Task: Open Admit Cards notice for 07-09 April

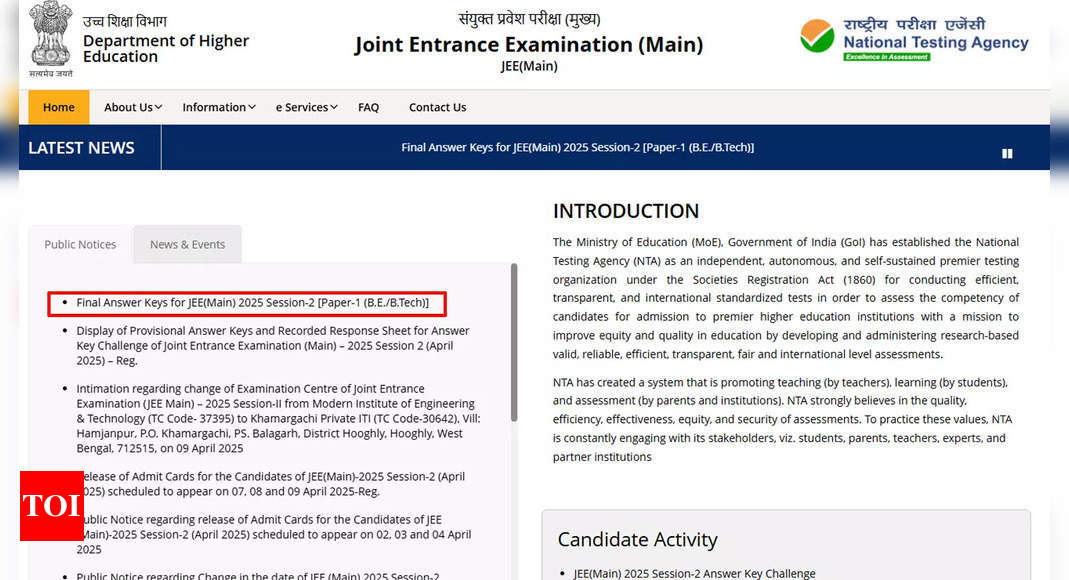Action: point(272,484)
